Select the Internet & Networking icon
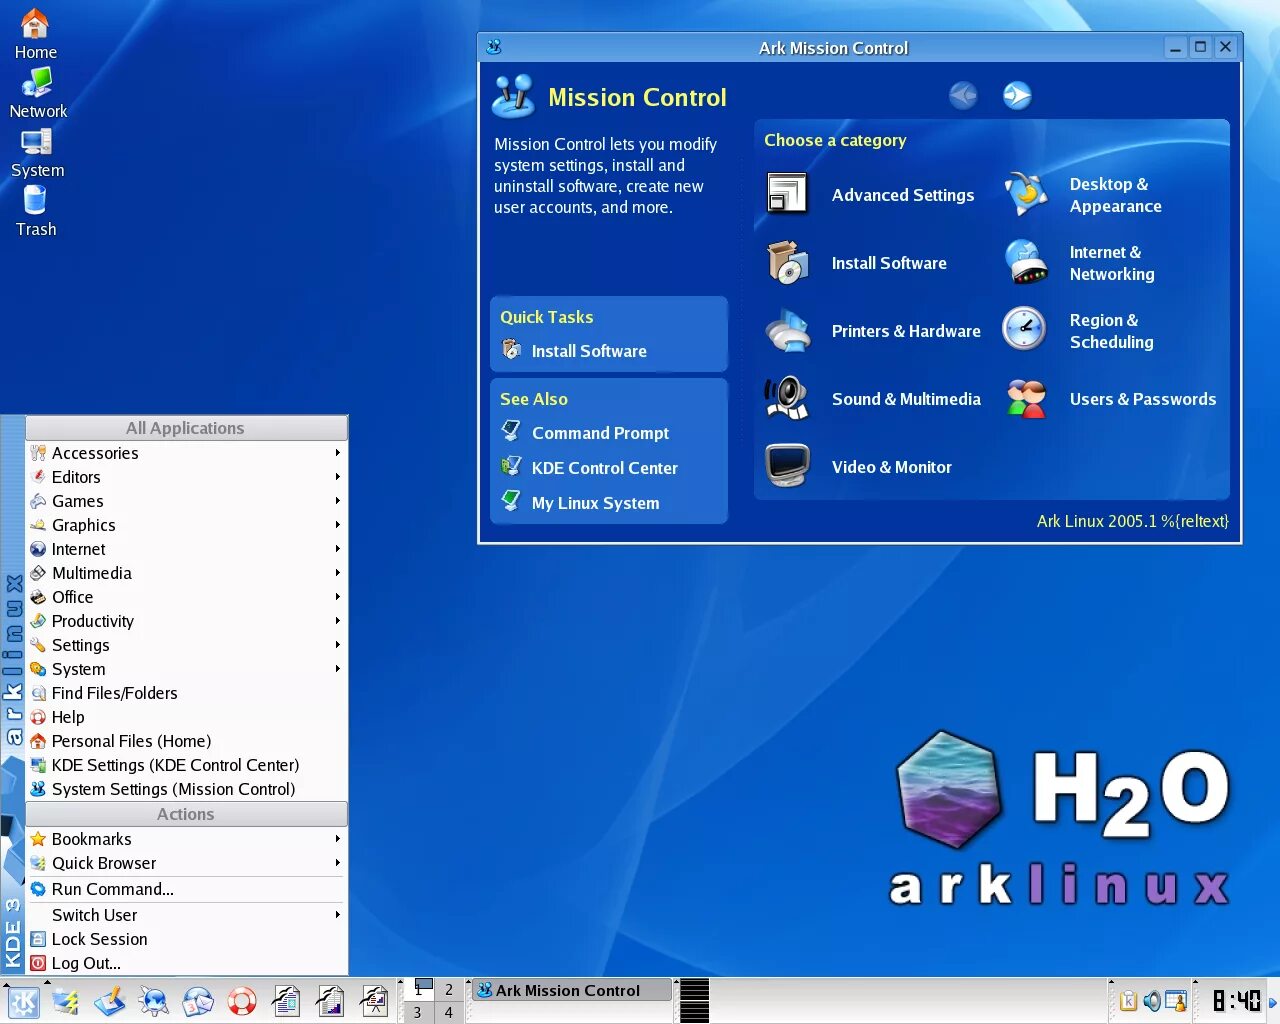Screen dimensions: 1280x1024 coord(1025,262)
